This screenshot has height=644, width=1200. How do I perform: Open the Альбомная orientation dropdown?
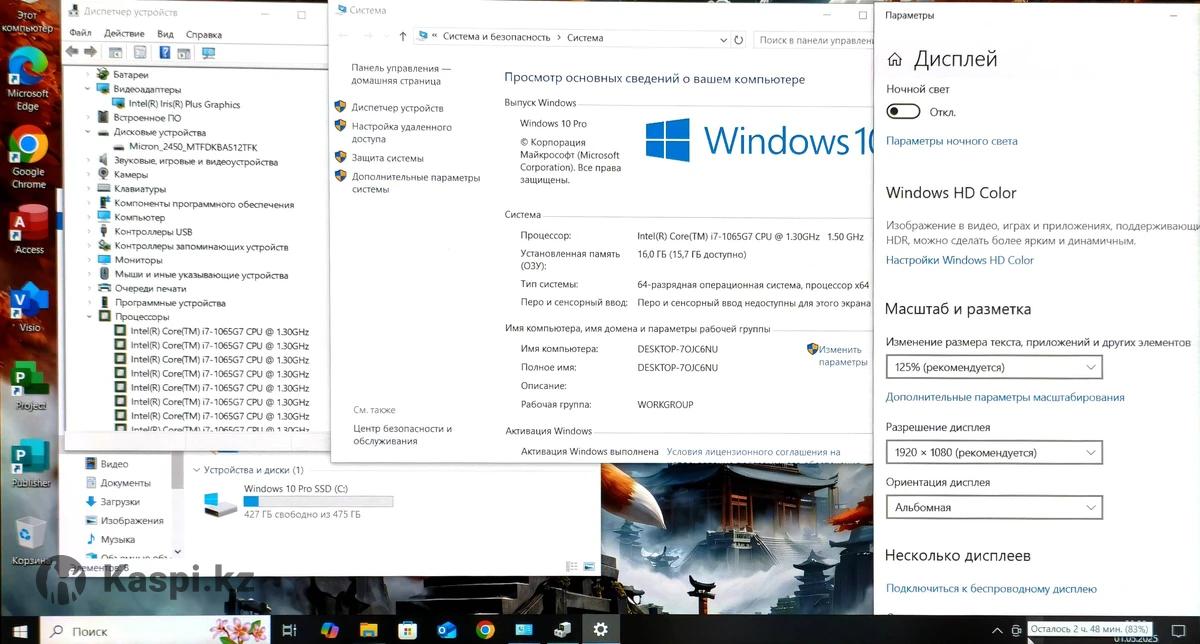[x=994, y=507]
